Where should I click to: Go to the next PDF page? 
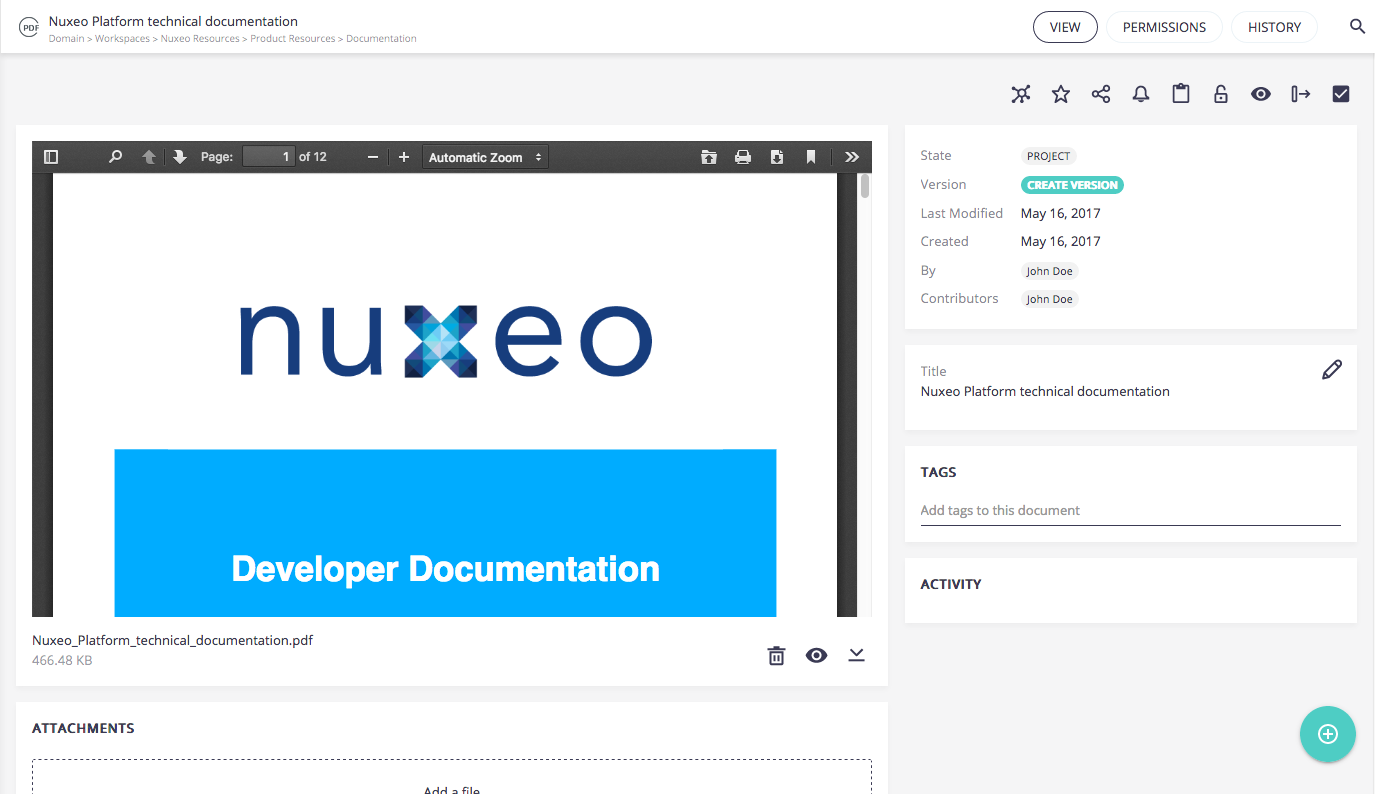(180, 157)
